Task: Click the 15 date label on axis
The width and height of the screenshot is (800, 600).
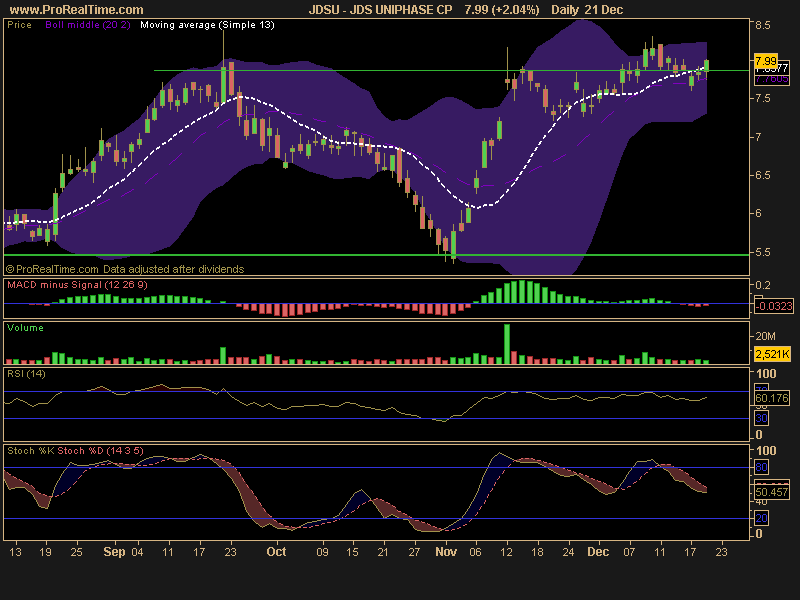Action: [353, 552]
